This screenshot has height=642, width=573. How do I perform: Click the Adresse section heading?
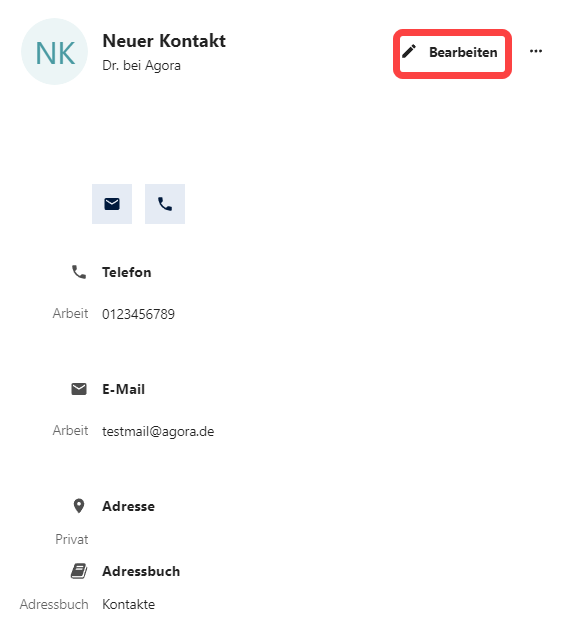pyautogui.click(x=128, y=506)
